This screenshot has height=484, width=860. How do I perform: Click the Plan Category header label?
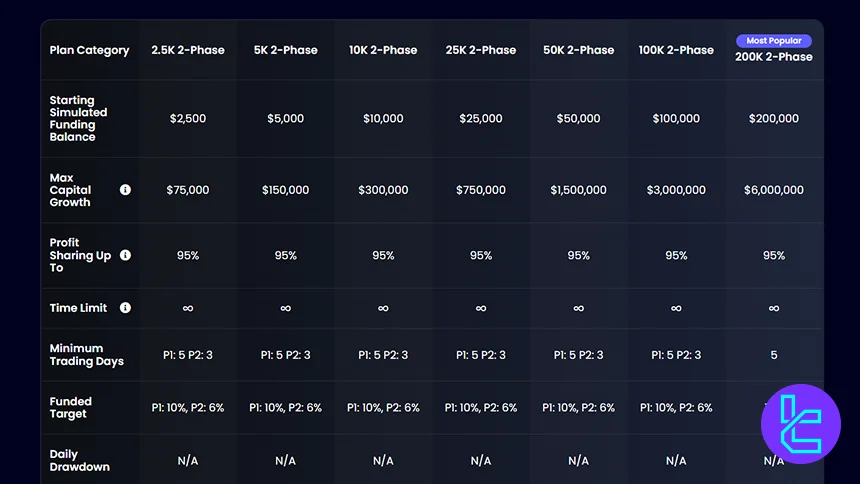click(89, 50)
